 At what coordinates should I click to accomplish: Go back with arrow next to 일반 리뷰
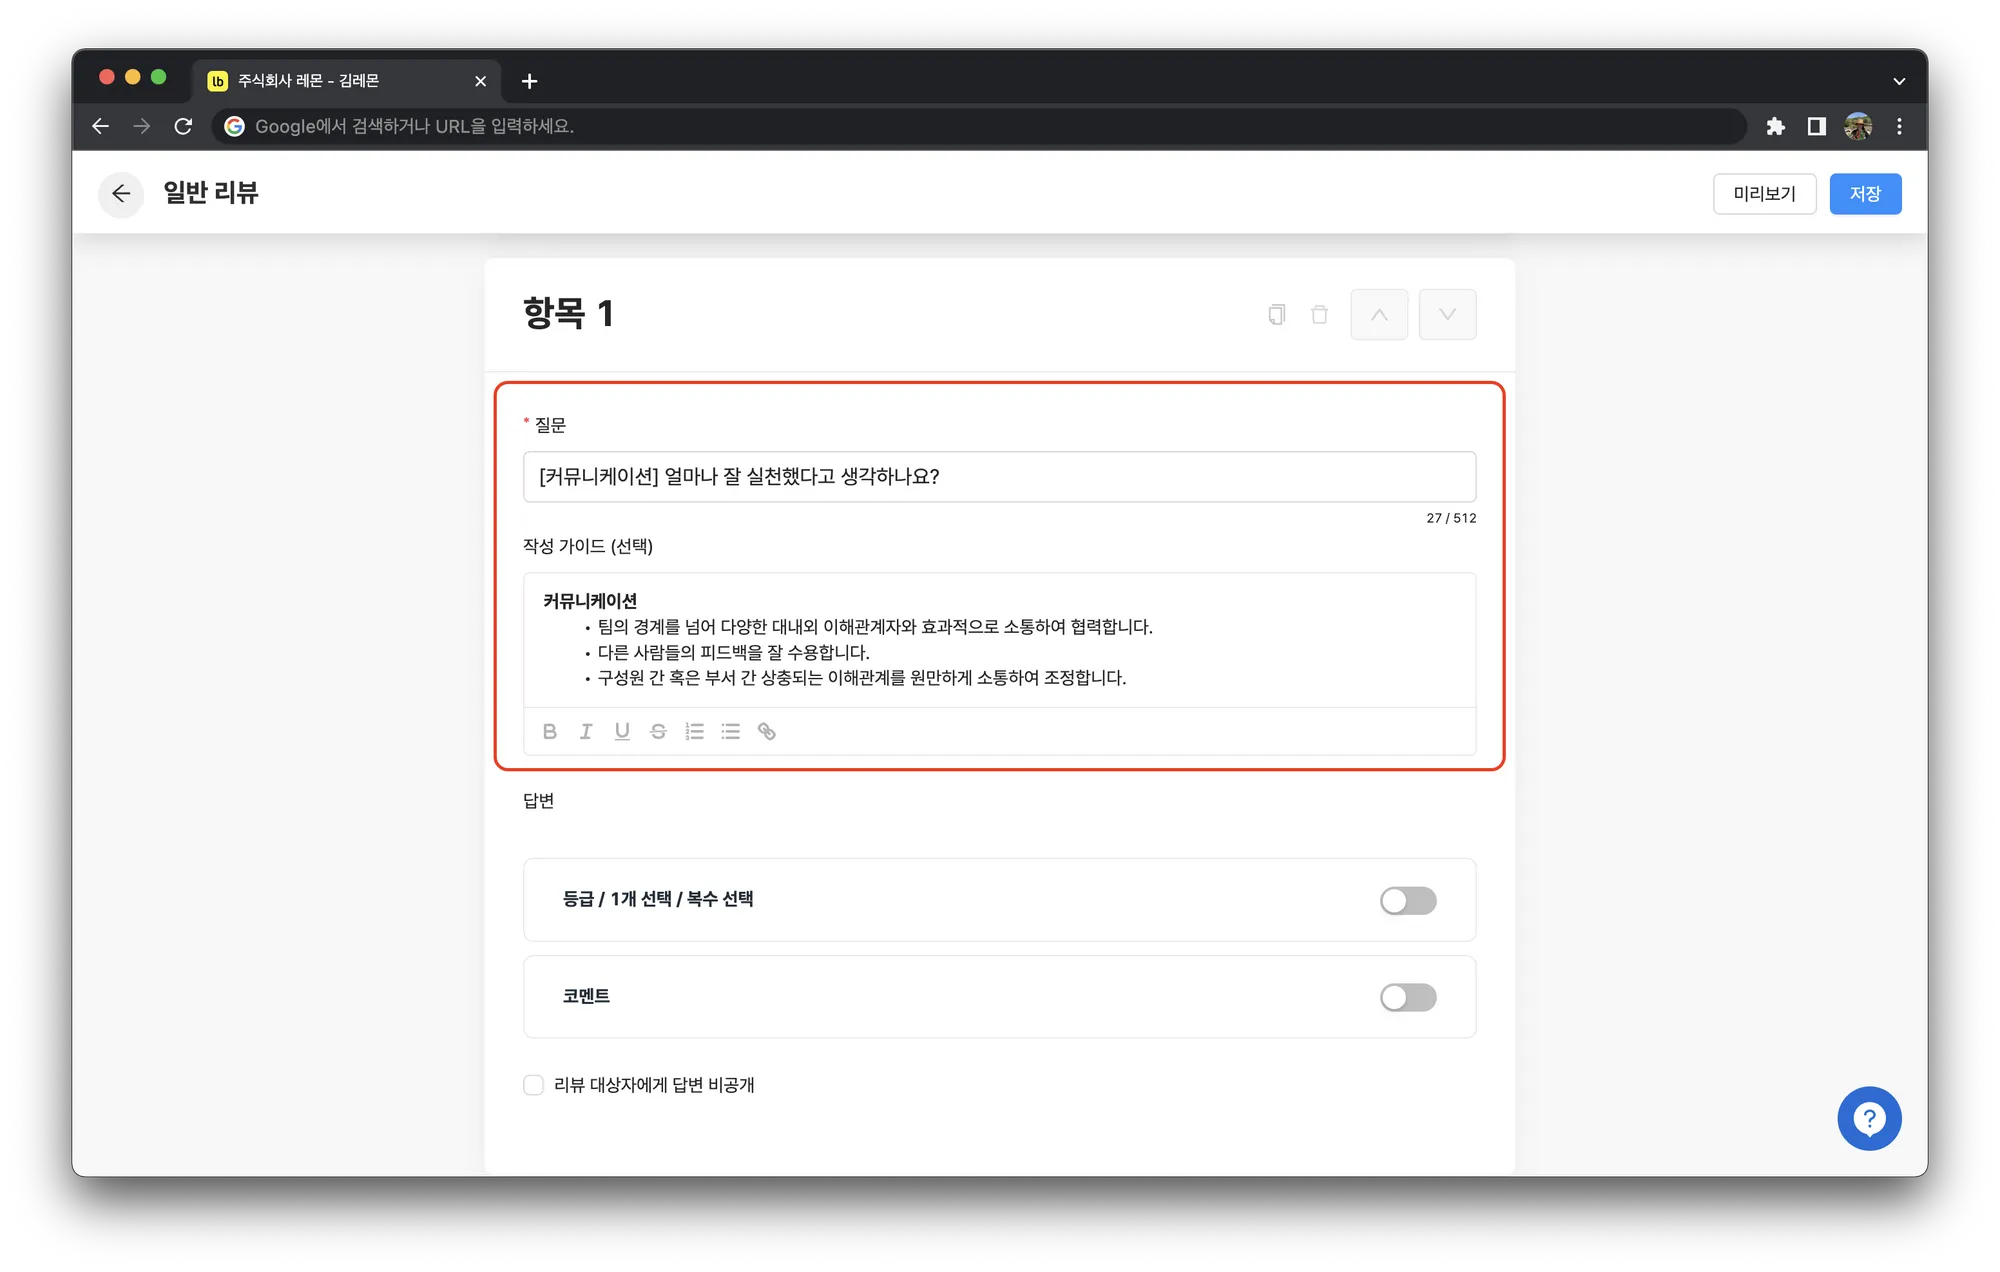(x=121, y=194)
